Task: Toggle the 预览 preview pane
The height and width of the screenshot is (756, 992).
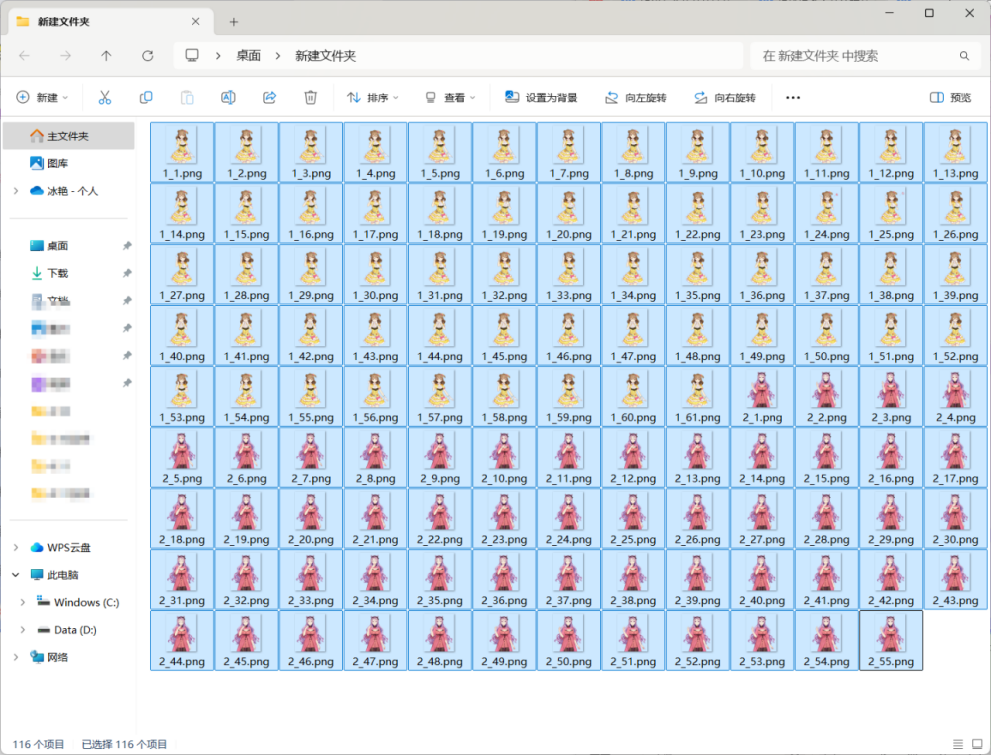Action: point(951,97)
